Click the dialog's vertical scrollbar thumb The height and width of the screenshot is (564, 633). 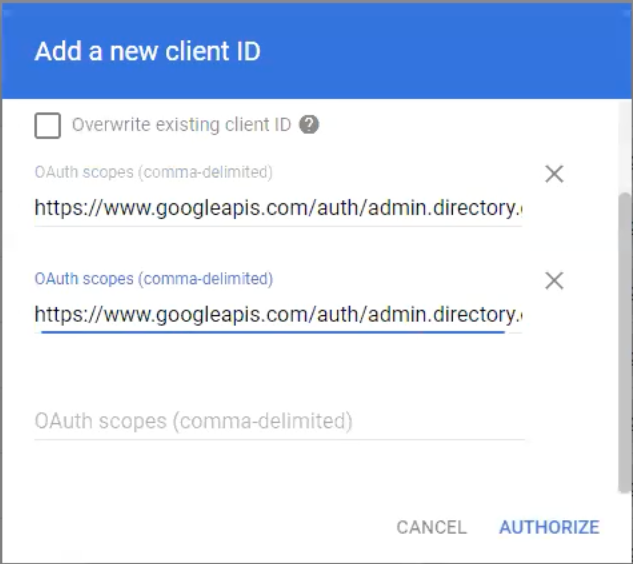[625, 342]
